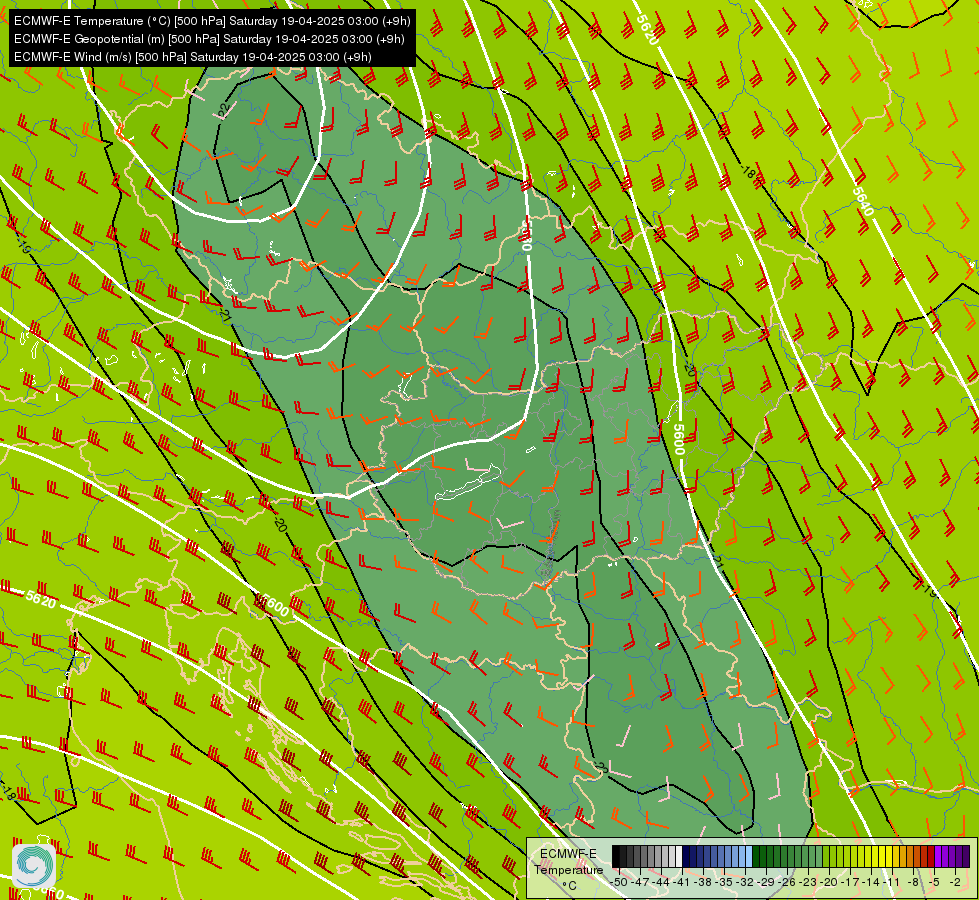
Task: Click the -47 legend tick label
Action: coord(640,882)
